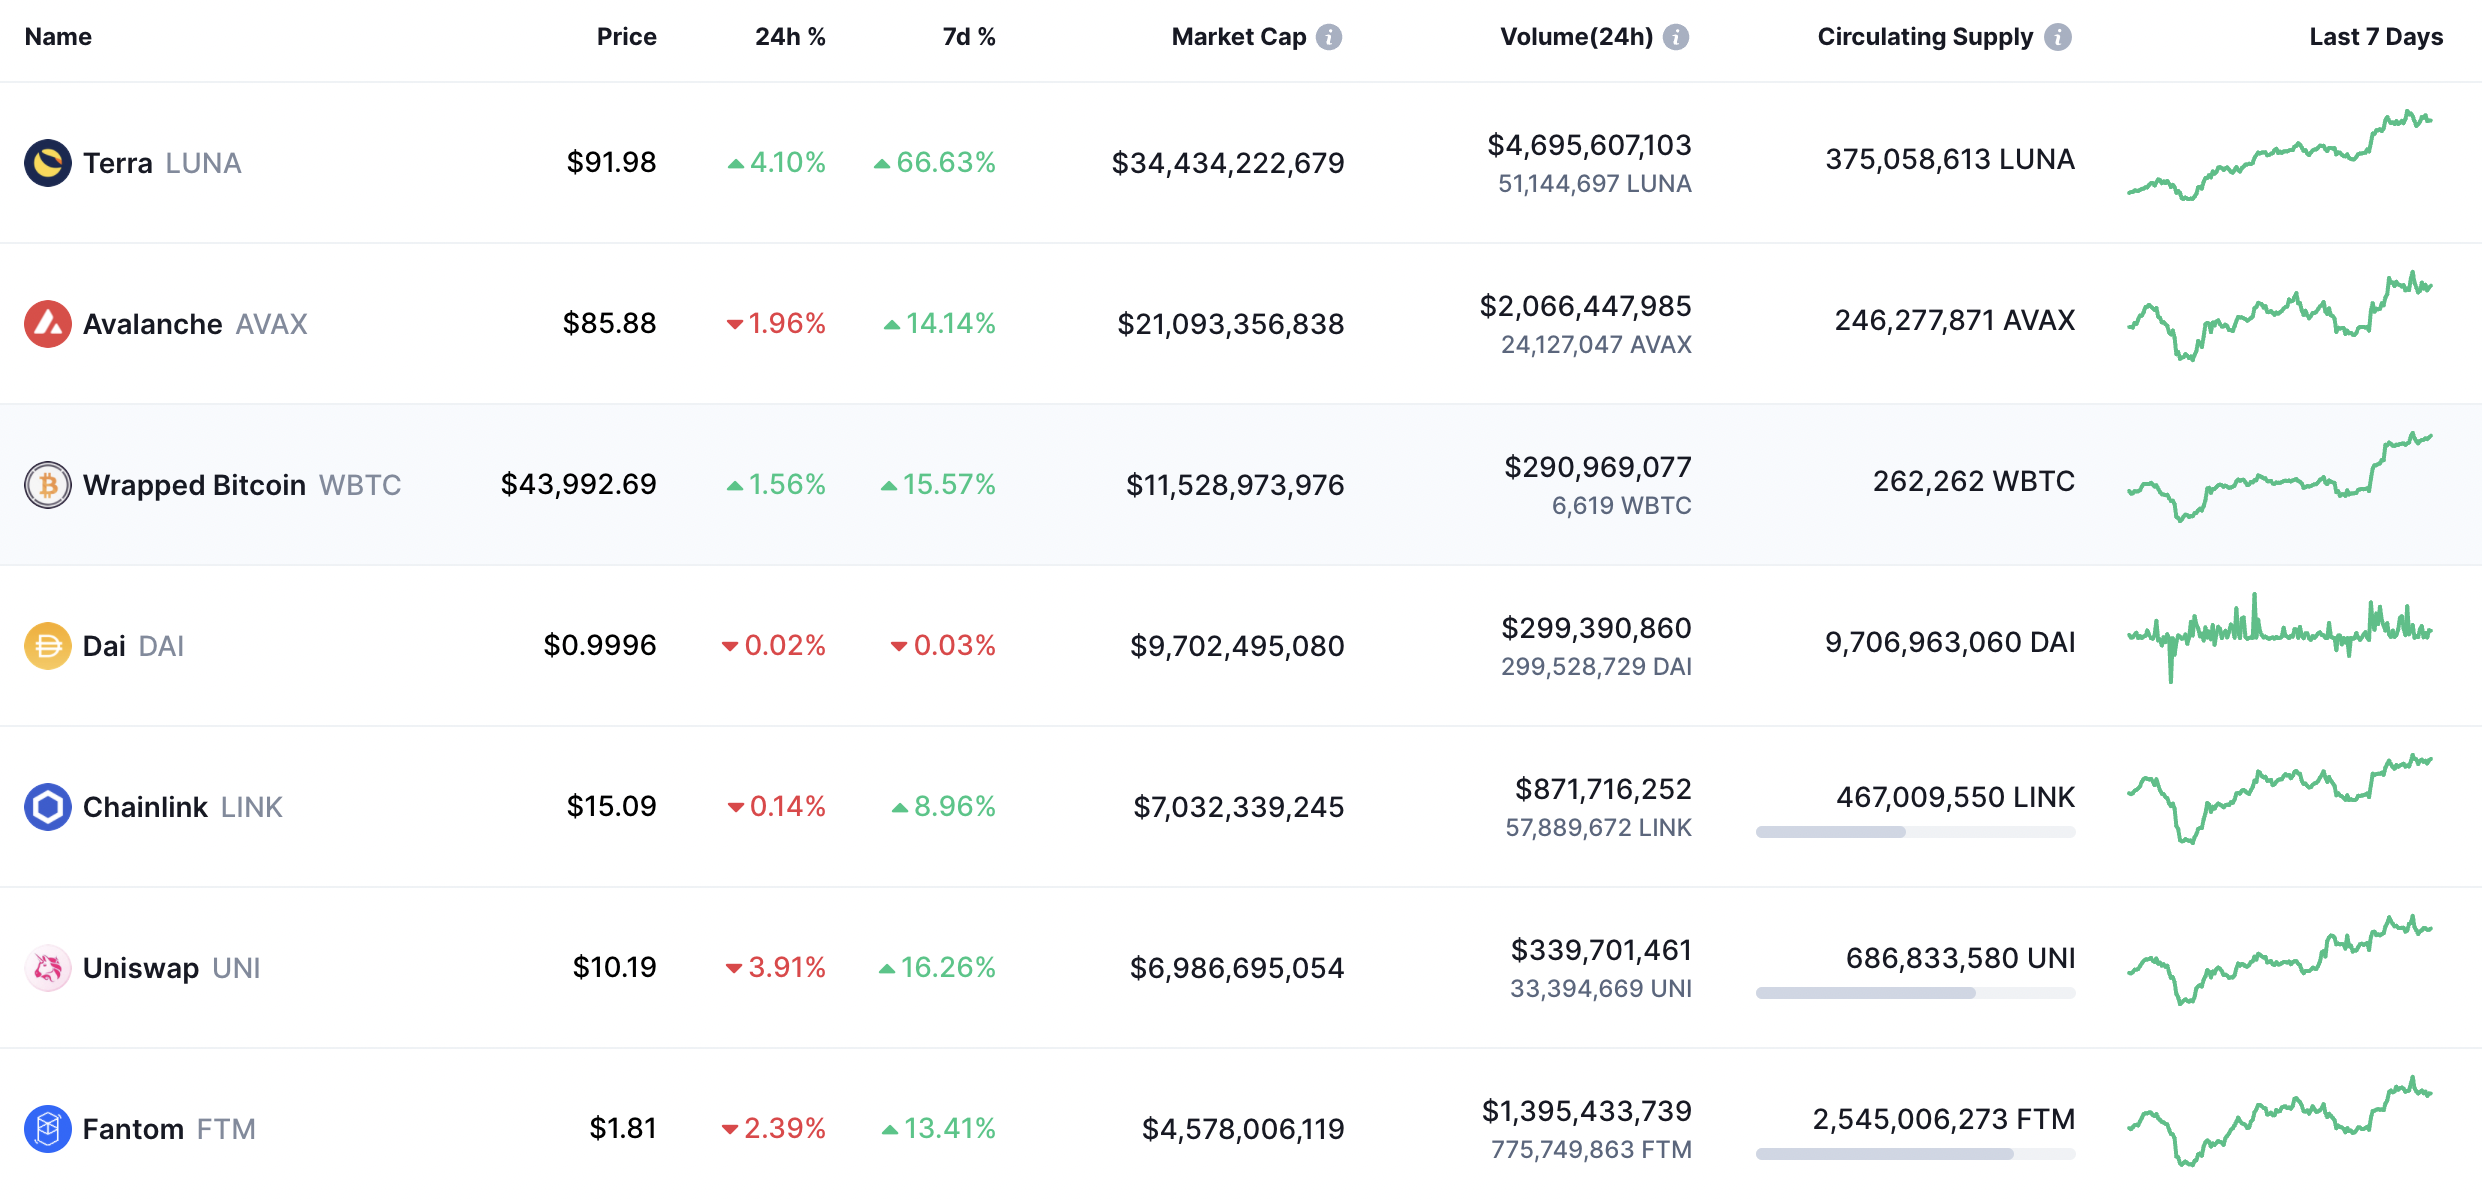
Task: Sort by Market Cap column header
Action: click(x=1239, y=37)
